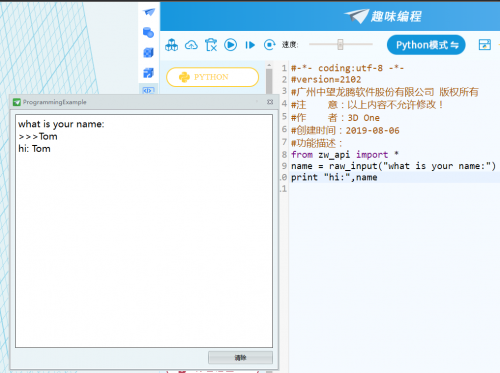
Task: Select the blue cube icon in the sidebar
Action: [148, 52]
